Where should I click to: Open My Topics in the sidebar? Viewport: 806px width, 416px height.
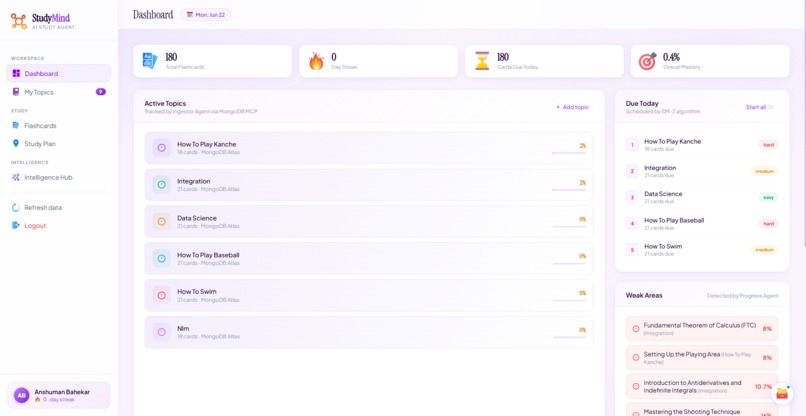coord(59,92)
